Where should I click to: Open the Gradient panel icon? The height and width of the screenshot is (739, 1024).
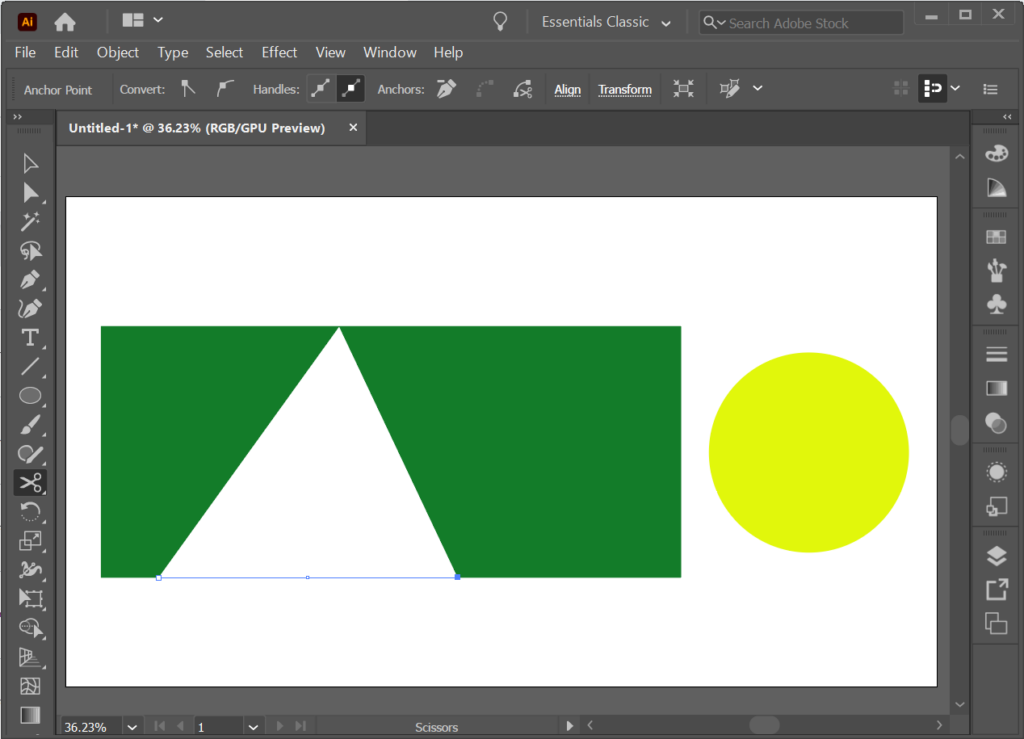tap(995, 387)
